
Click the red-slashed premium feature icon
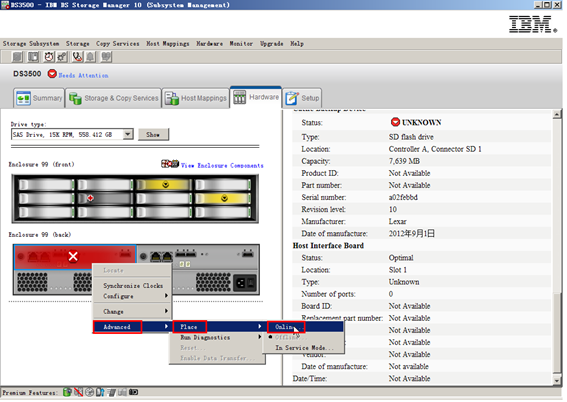78,392
